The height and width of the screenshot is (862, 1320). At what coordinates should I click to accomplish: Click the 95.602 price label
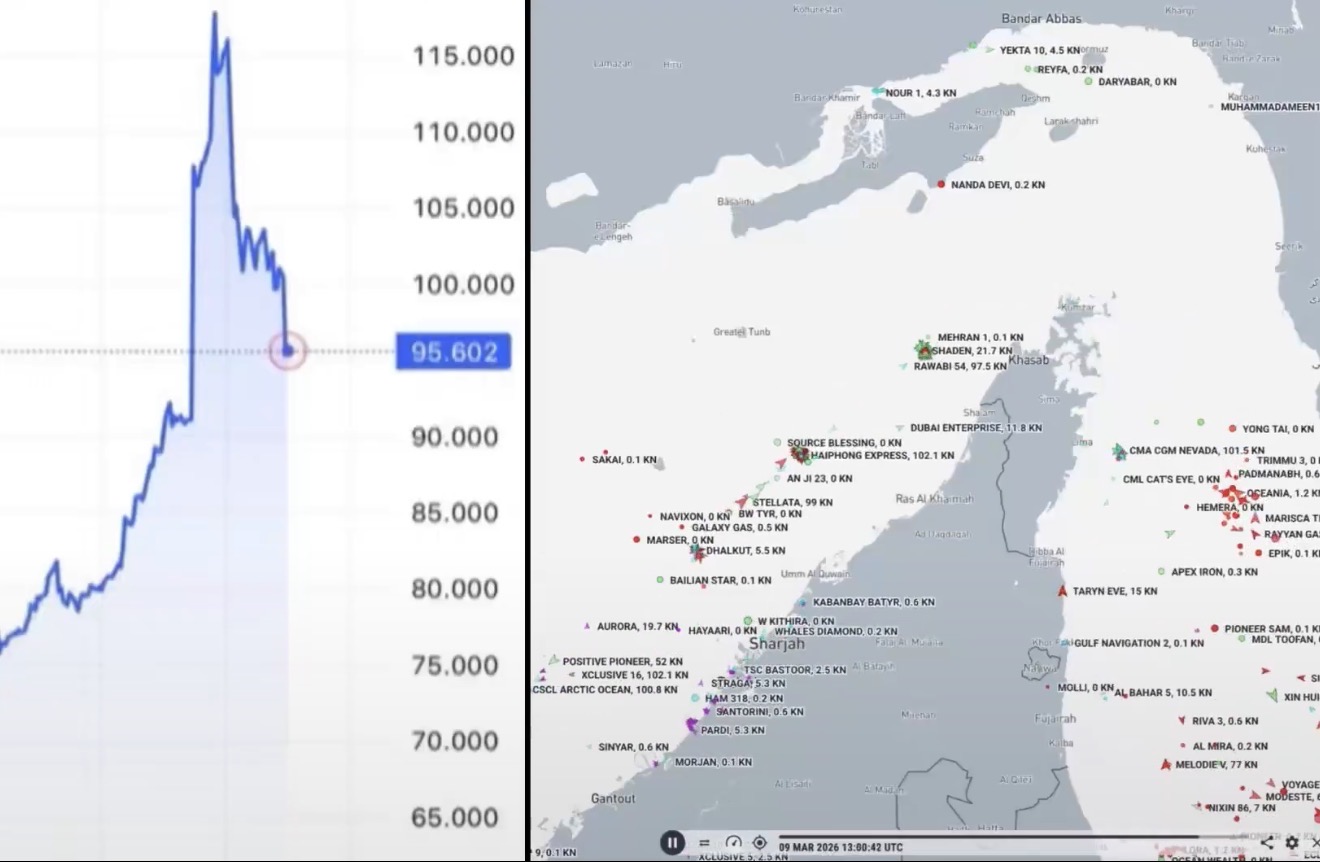(453, 352)
